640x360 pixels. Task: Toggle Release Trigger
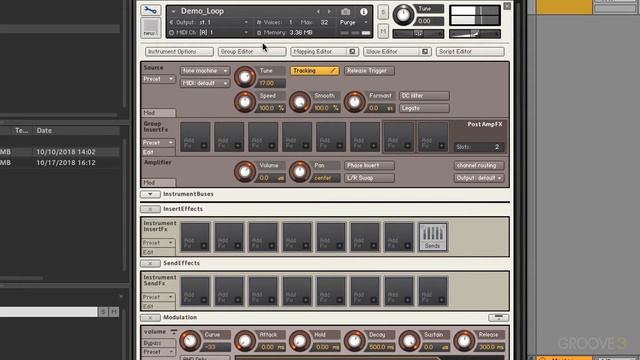pyautogui.click(x=369, y=71)
